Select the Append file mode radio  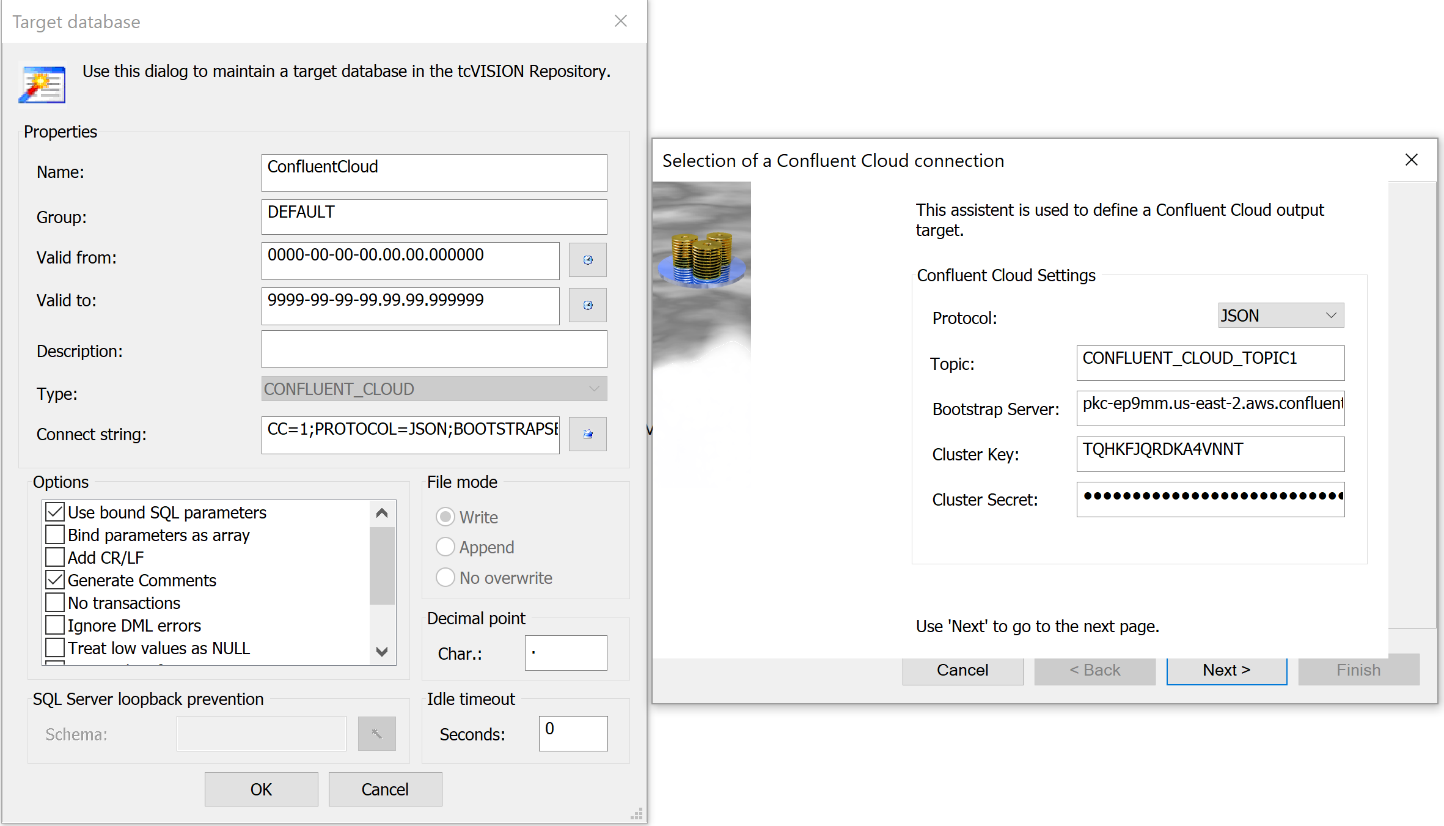[445, 547]
